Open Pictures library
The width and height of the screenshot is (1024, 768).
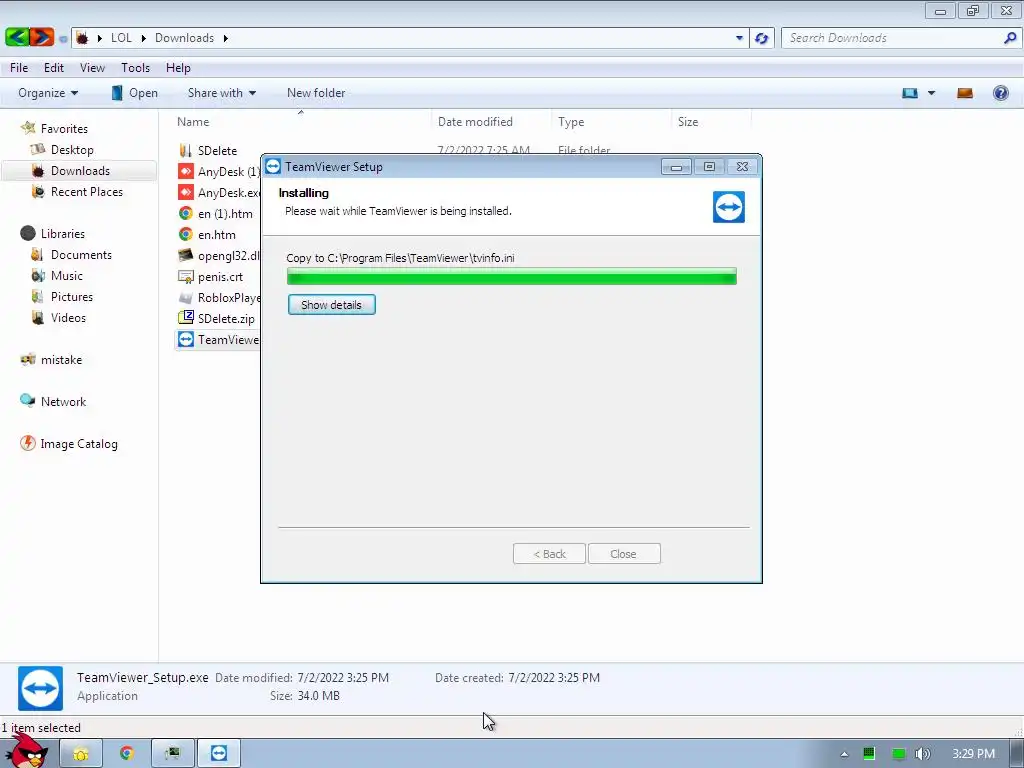click(72, 296)
